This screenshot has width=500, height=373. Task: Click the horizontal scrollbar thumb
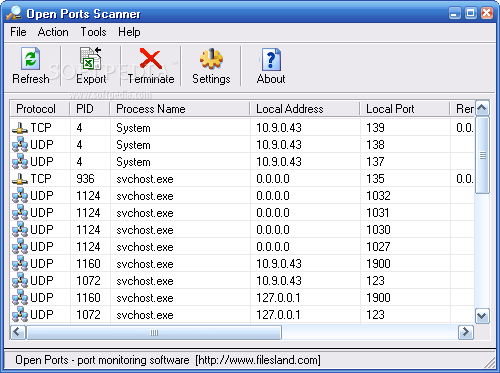(x=154, y=332)
